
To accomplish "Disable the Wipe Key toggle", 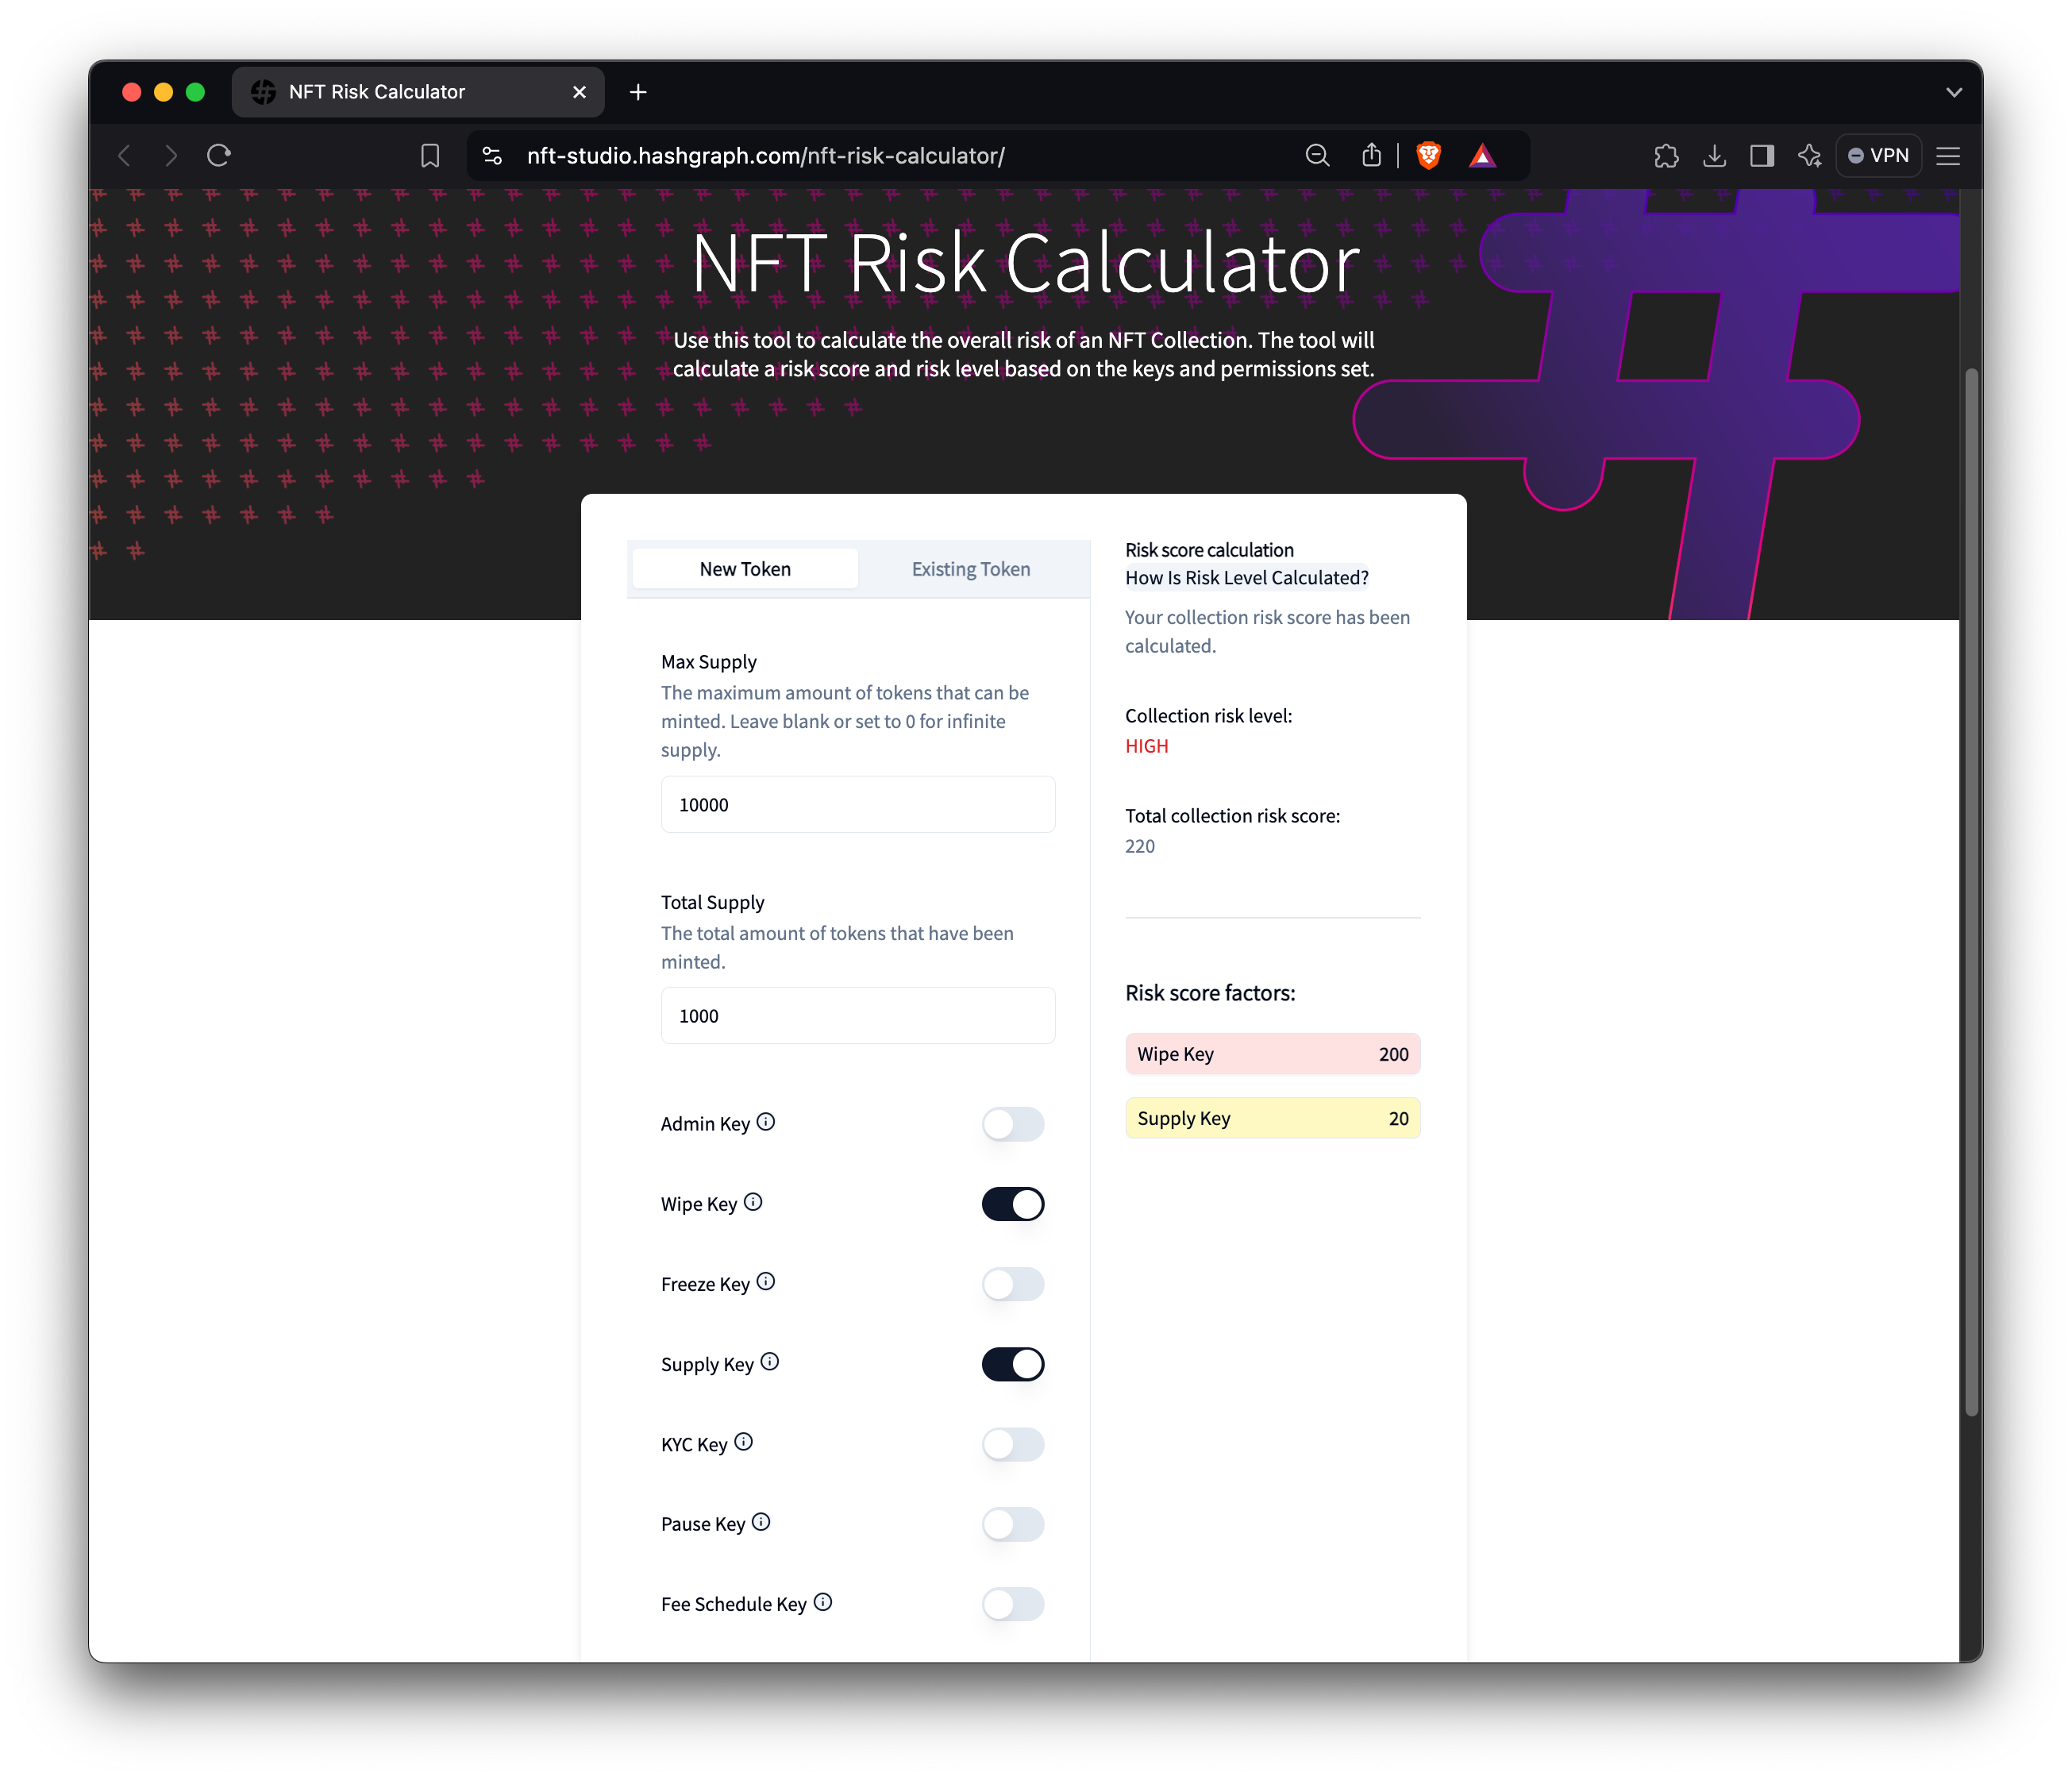I will 1012,1204.
